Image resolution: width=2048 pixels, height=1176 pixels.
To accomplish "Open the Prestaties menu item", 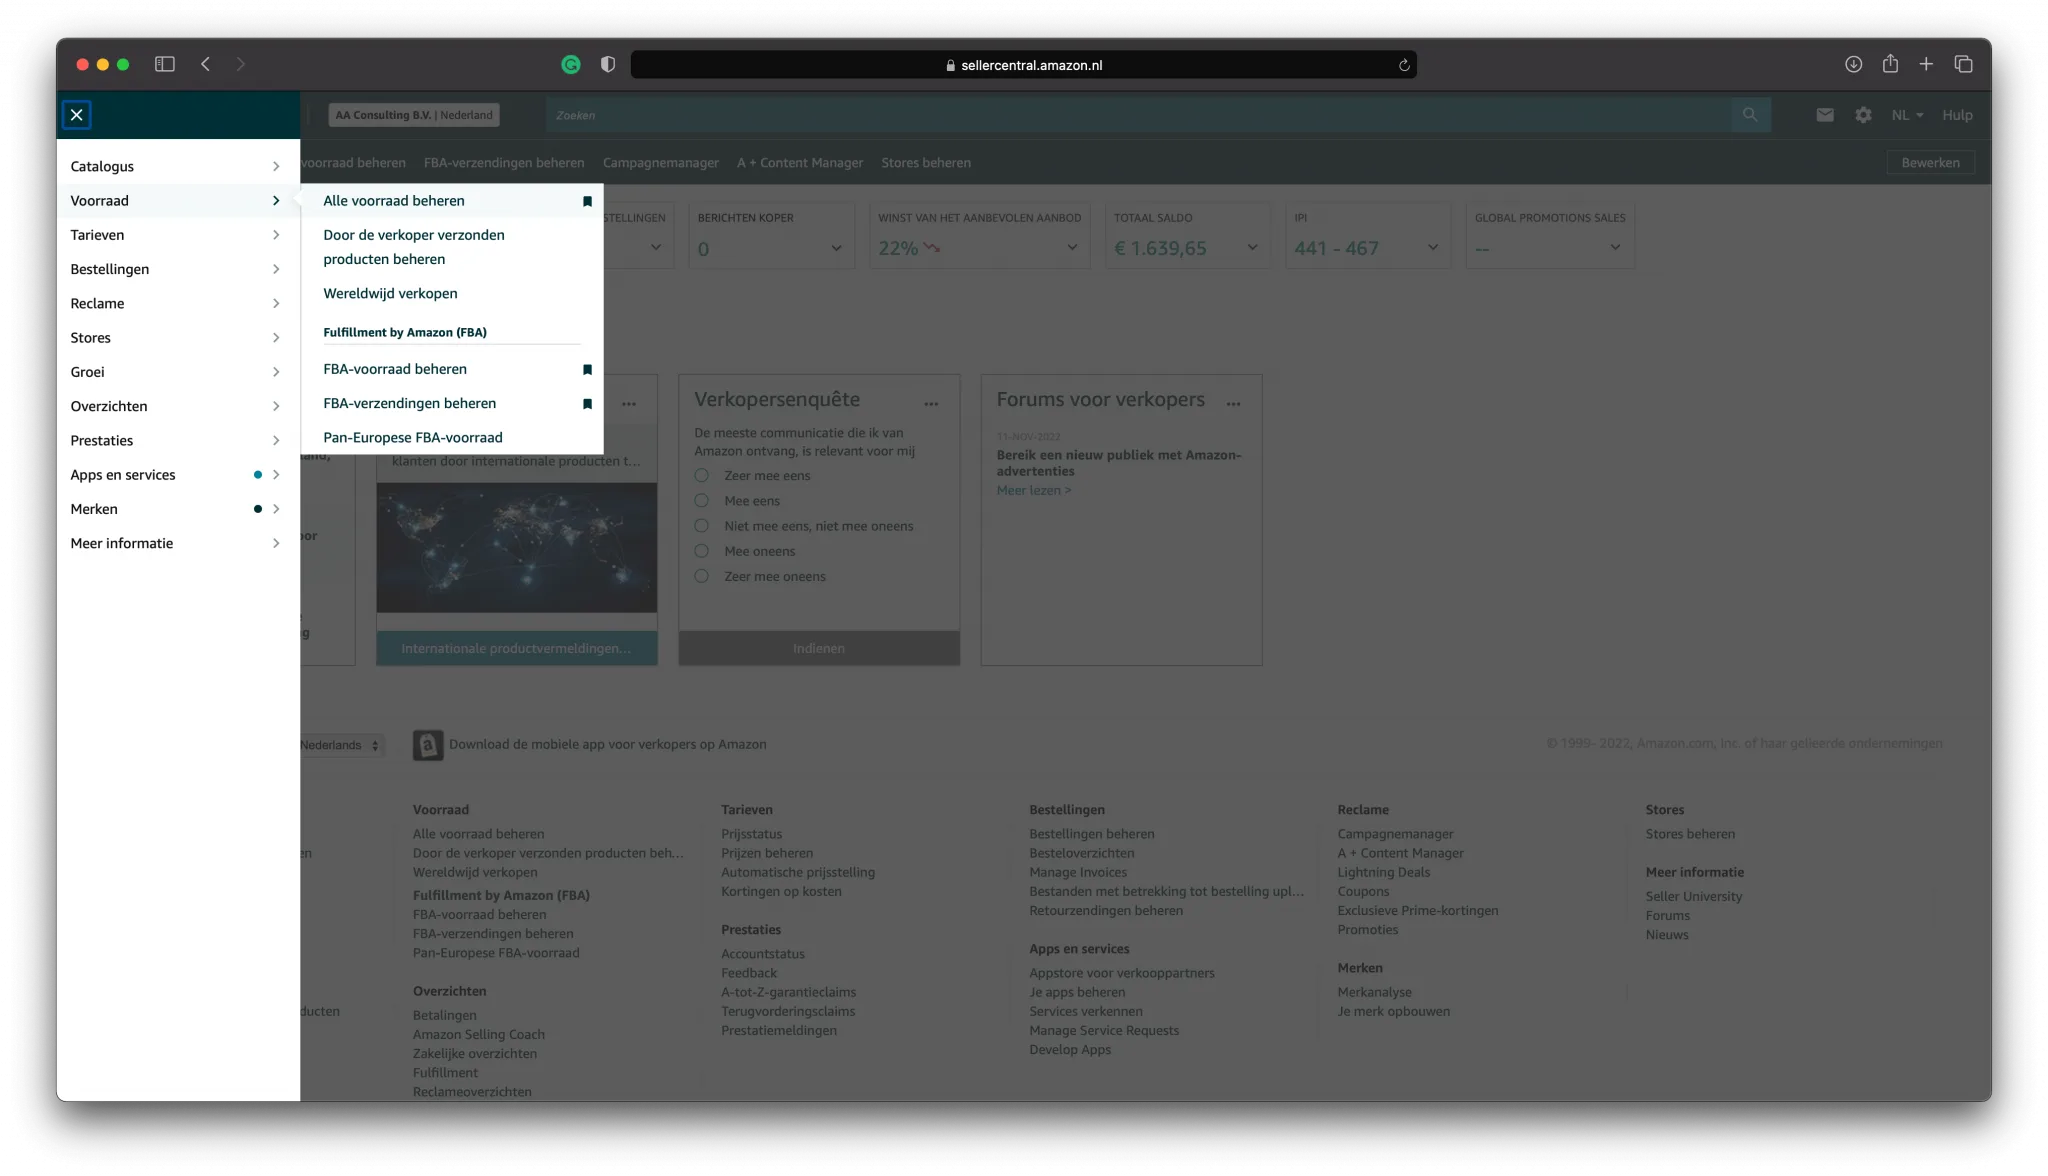I will pos(178,441).
